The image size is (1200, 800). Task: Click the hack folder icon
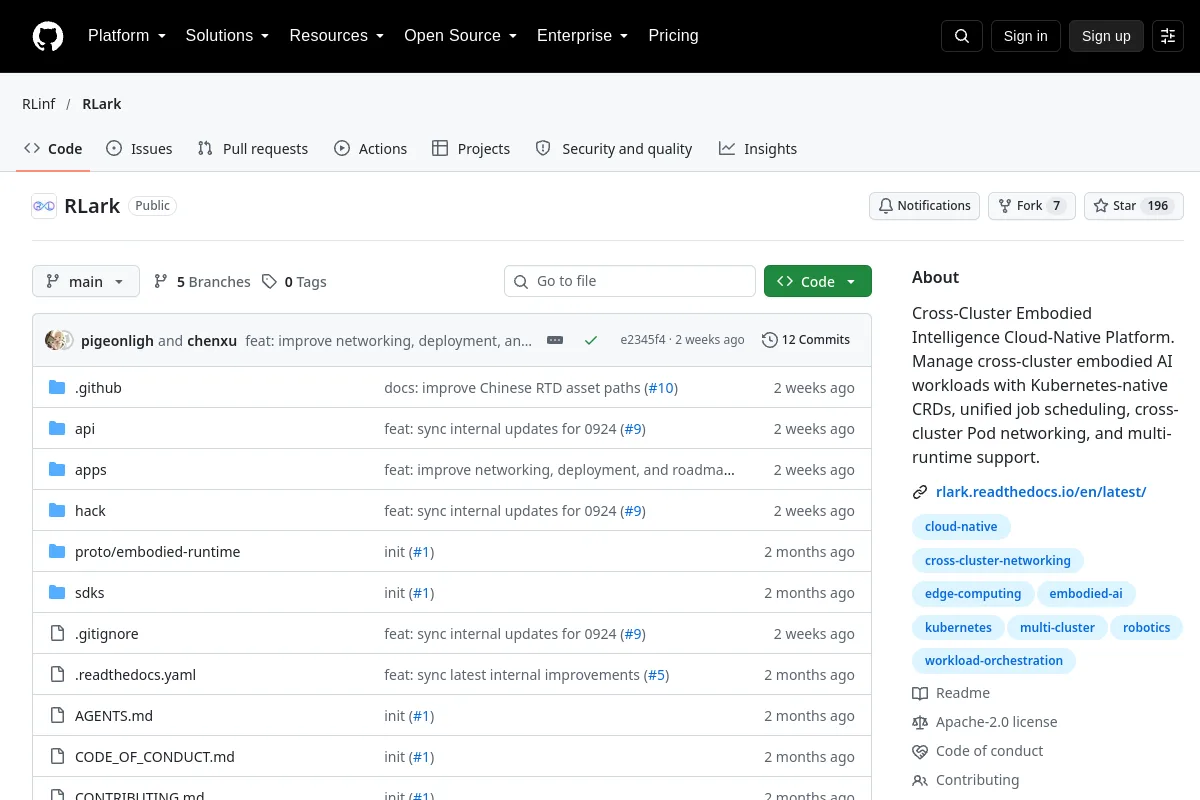pos(57,511)
